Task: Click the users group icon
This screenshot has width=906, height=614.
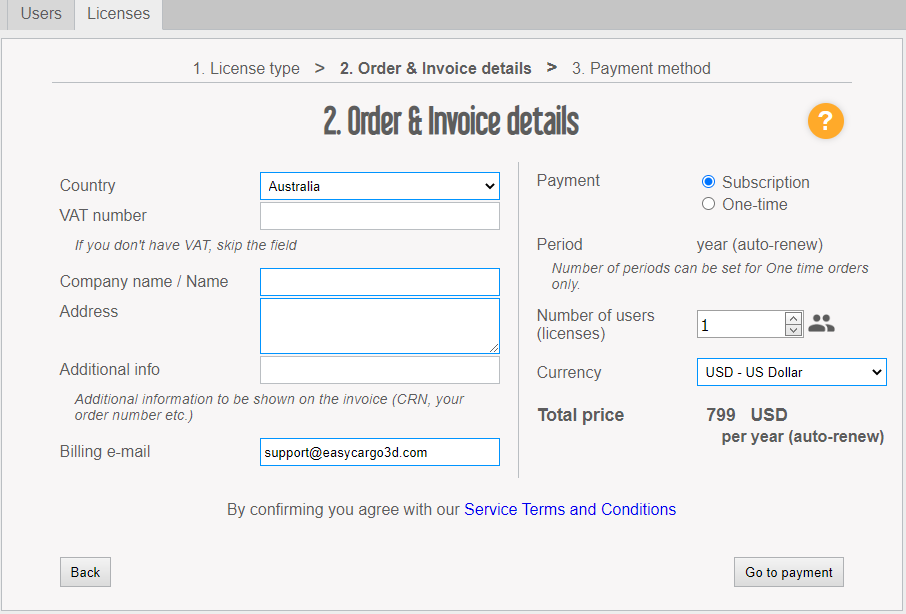Action: (x=821, y=324)
